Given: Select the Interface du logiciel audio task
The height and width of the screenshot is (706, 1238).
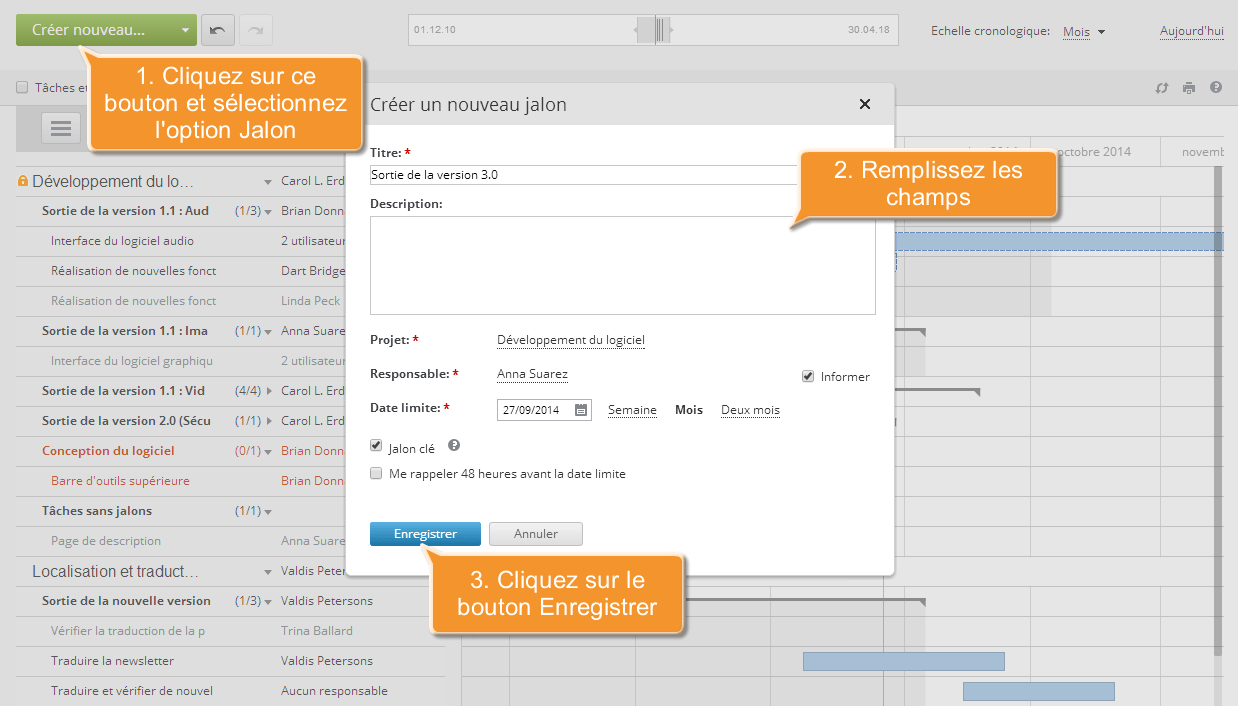Looking at the screenshot, I should click(x=123, y=241).
